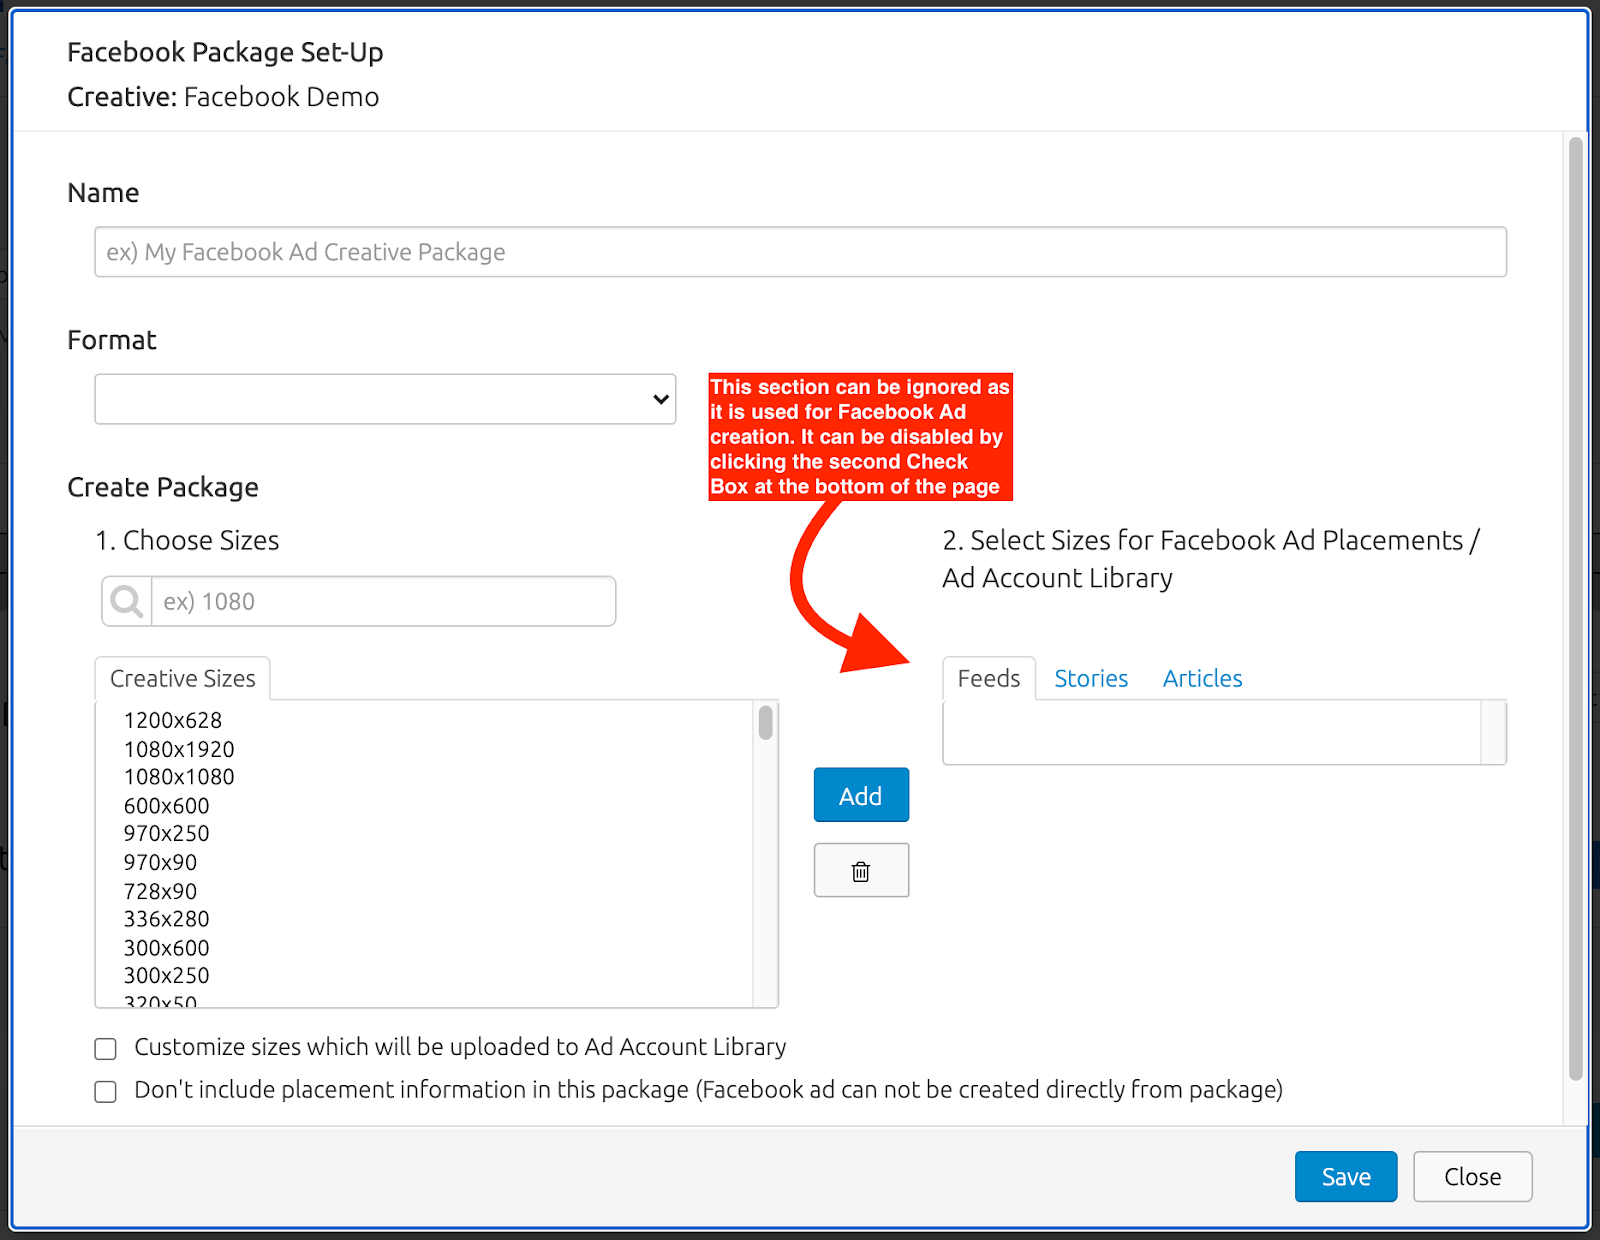Choose the 970x90 size
Screen dimensions: 1600x1240
(160, 862)
